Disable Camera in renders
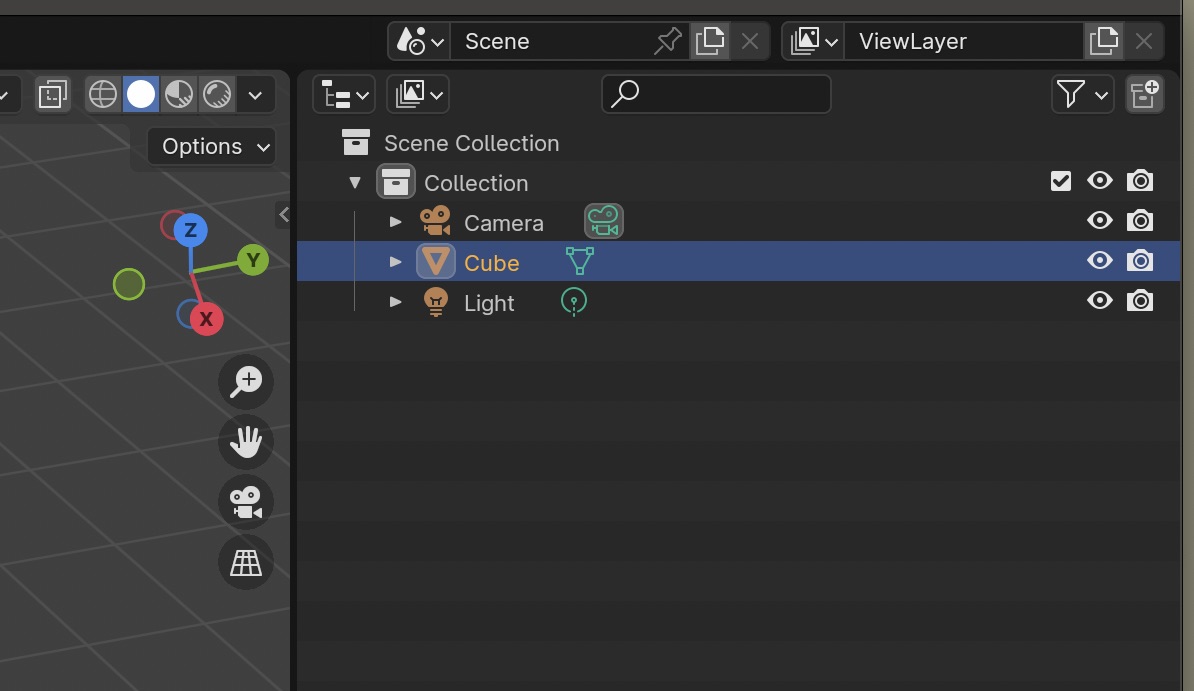Viewport: 1194px width, 691px height. (x=1140, y=221)
